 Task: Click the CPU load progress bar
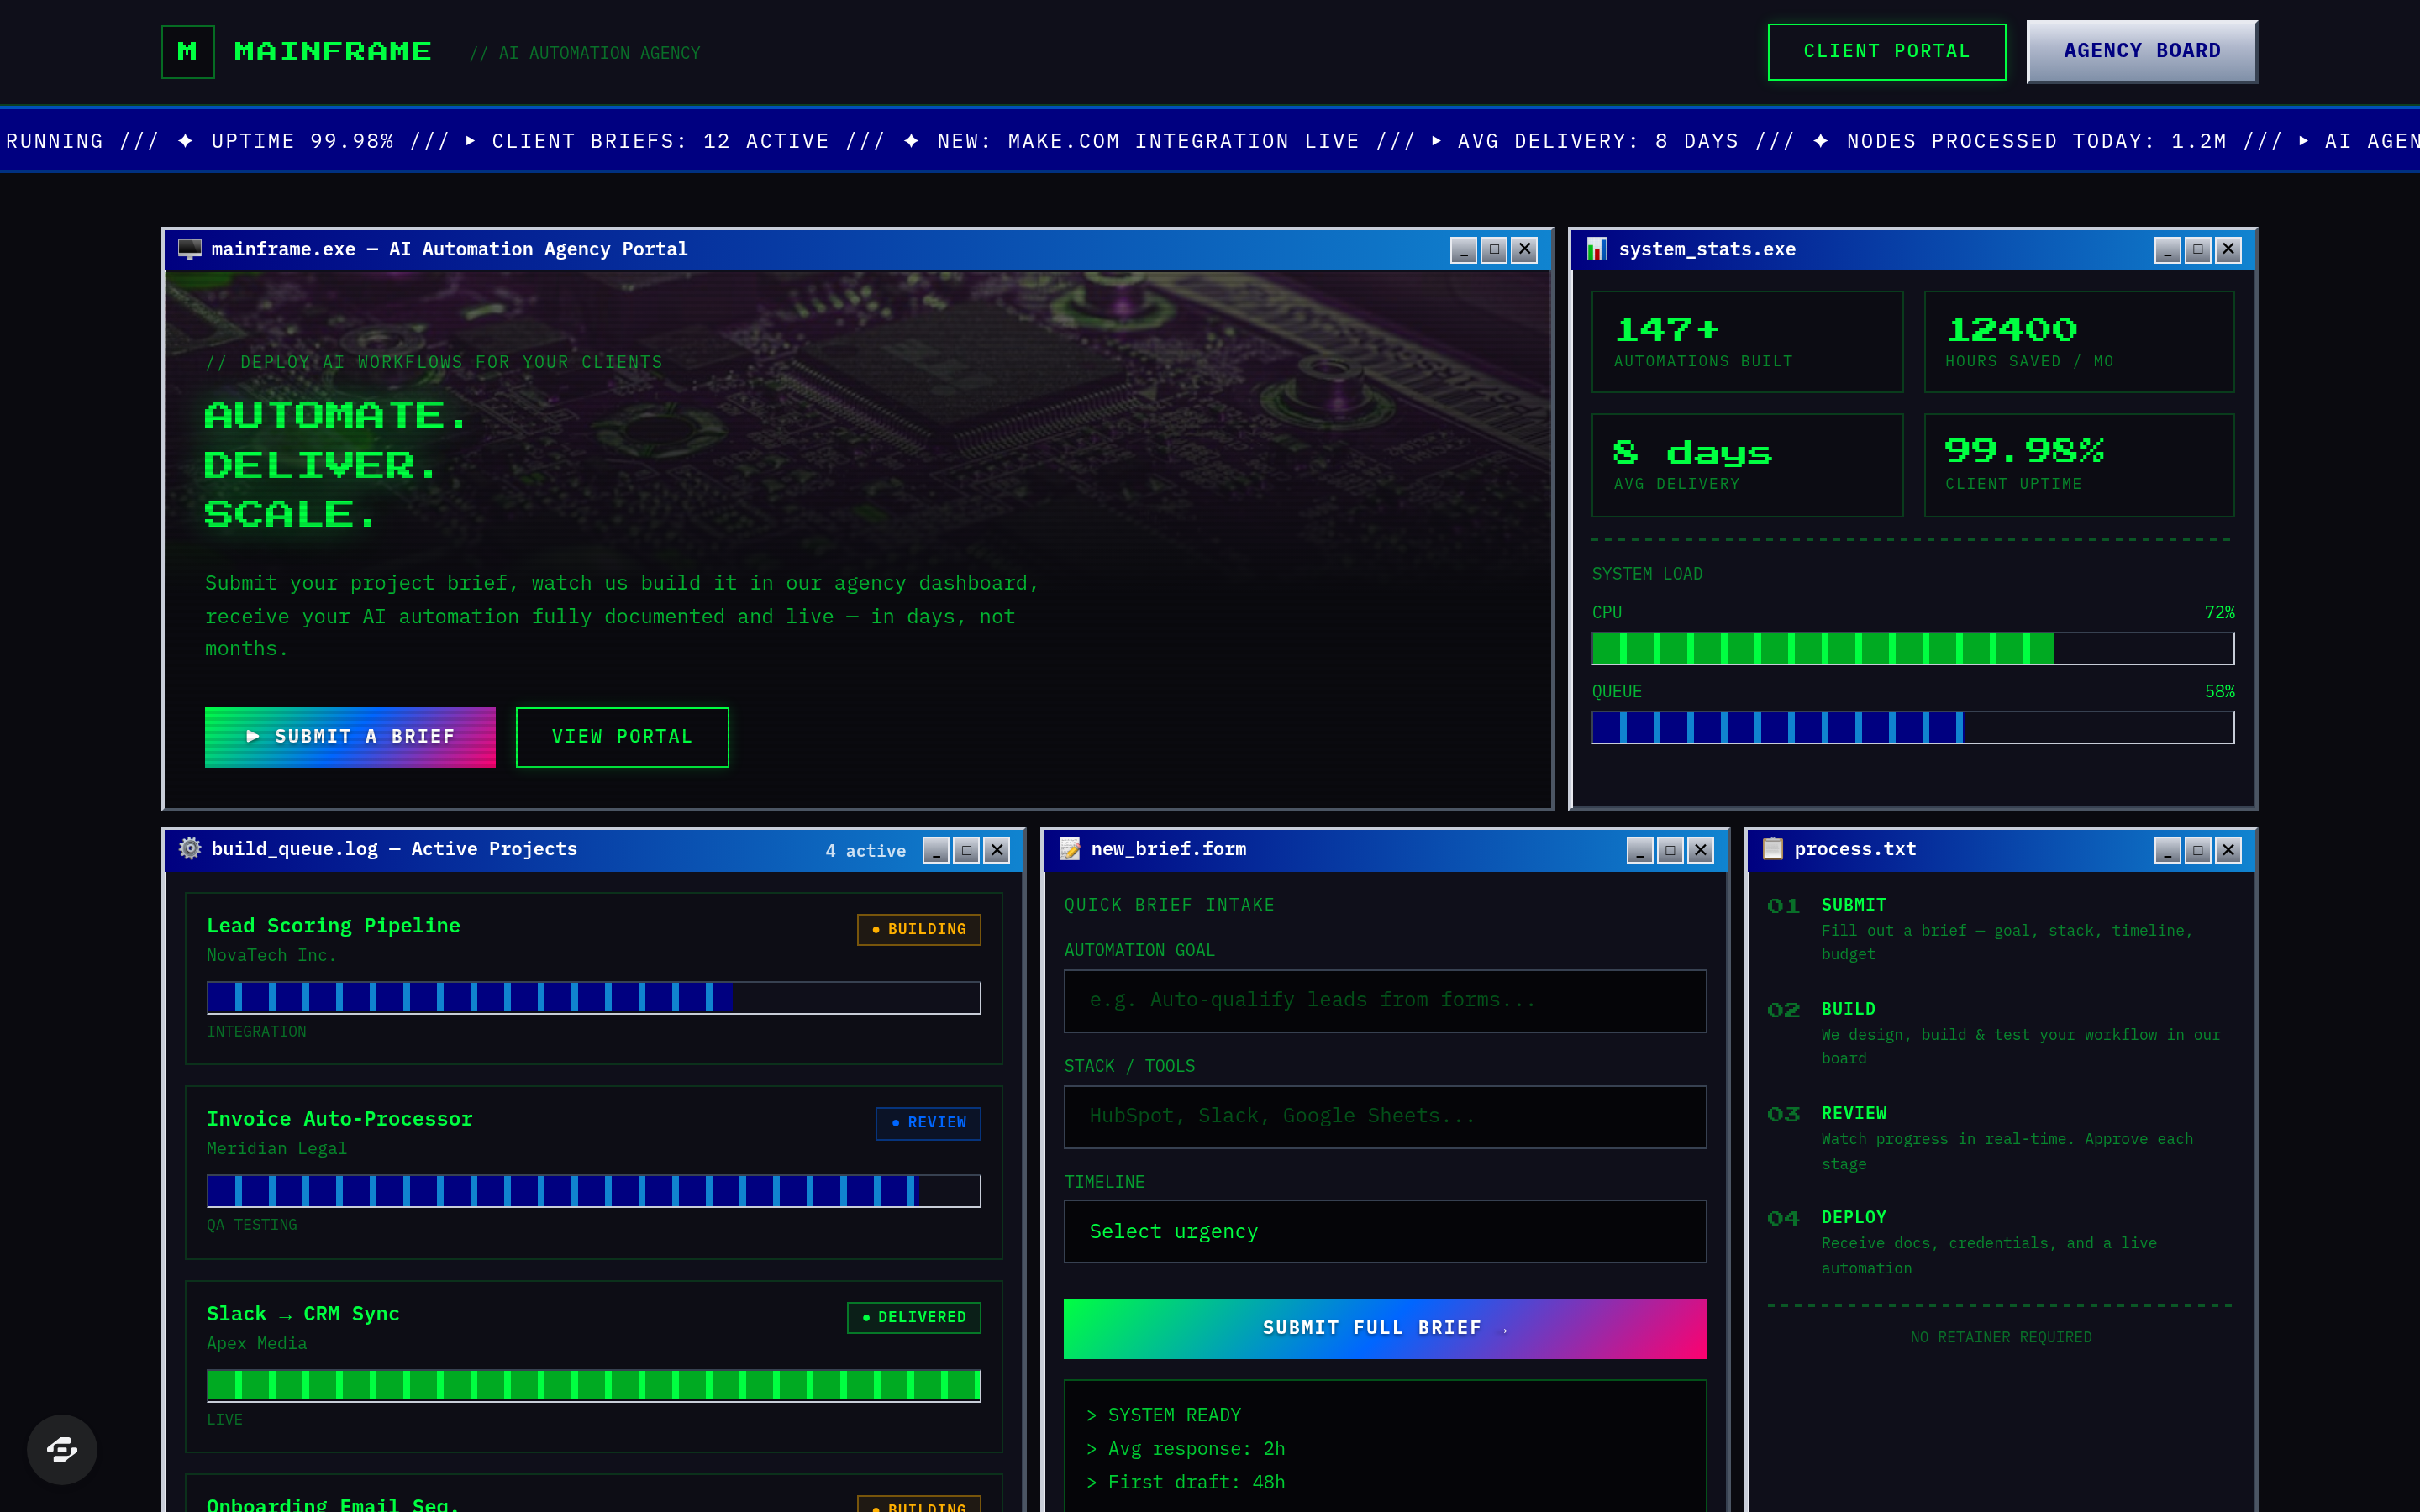[1913, 648]
